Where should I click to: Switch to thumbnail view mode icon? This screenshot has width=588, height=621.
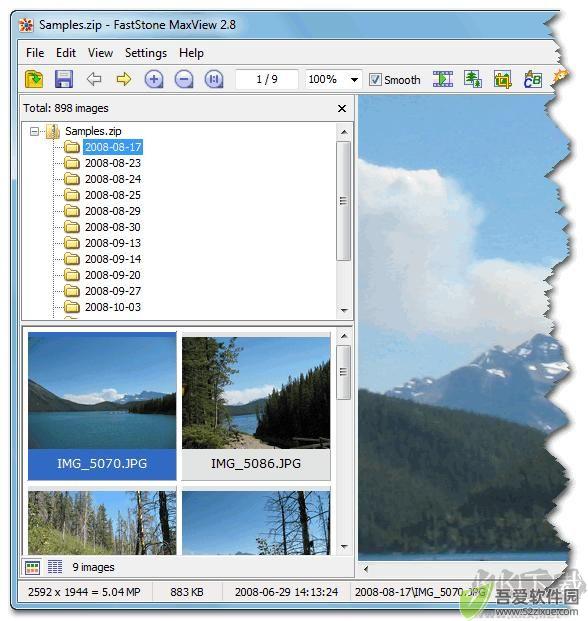32,567
